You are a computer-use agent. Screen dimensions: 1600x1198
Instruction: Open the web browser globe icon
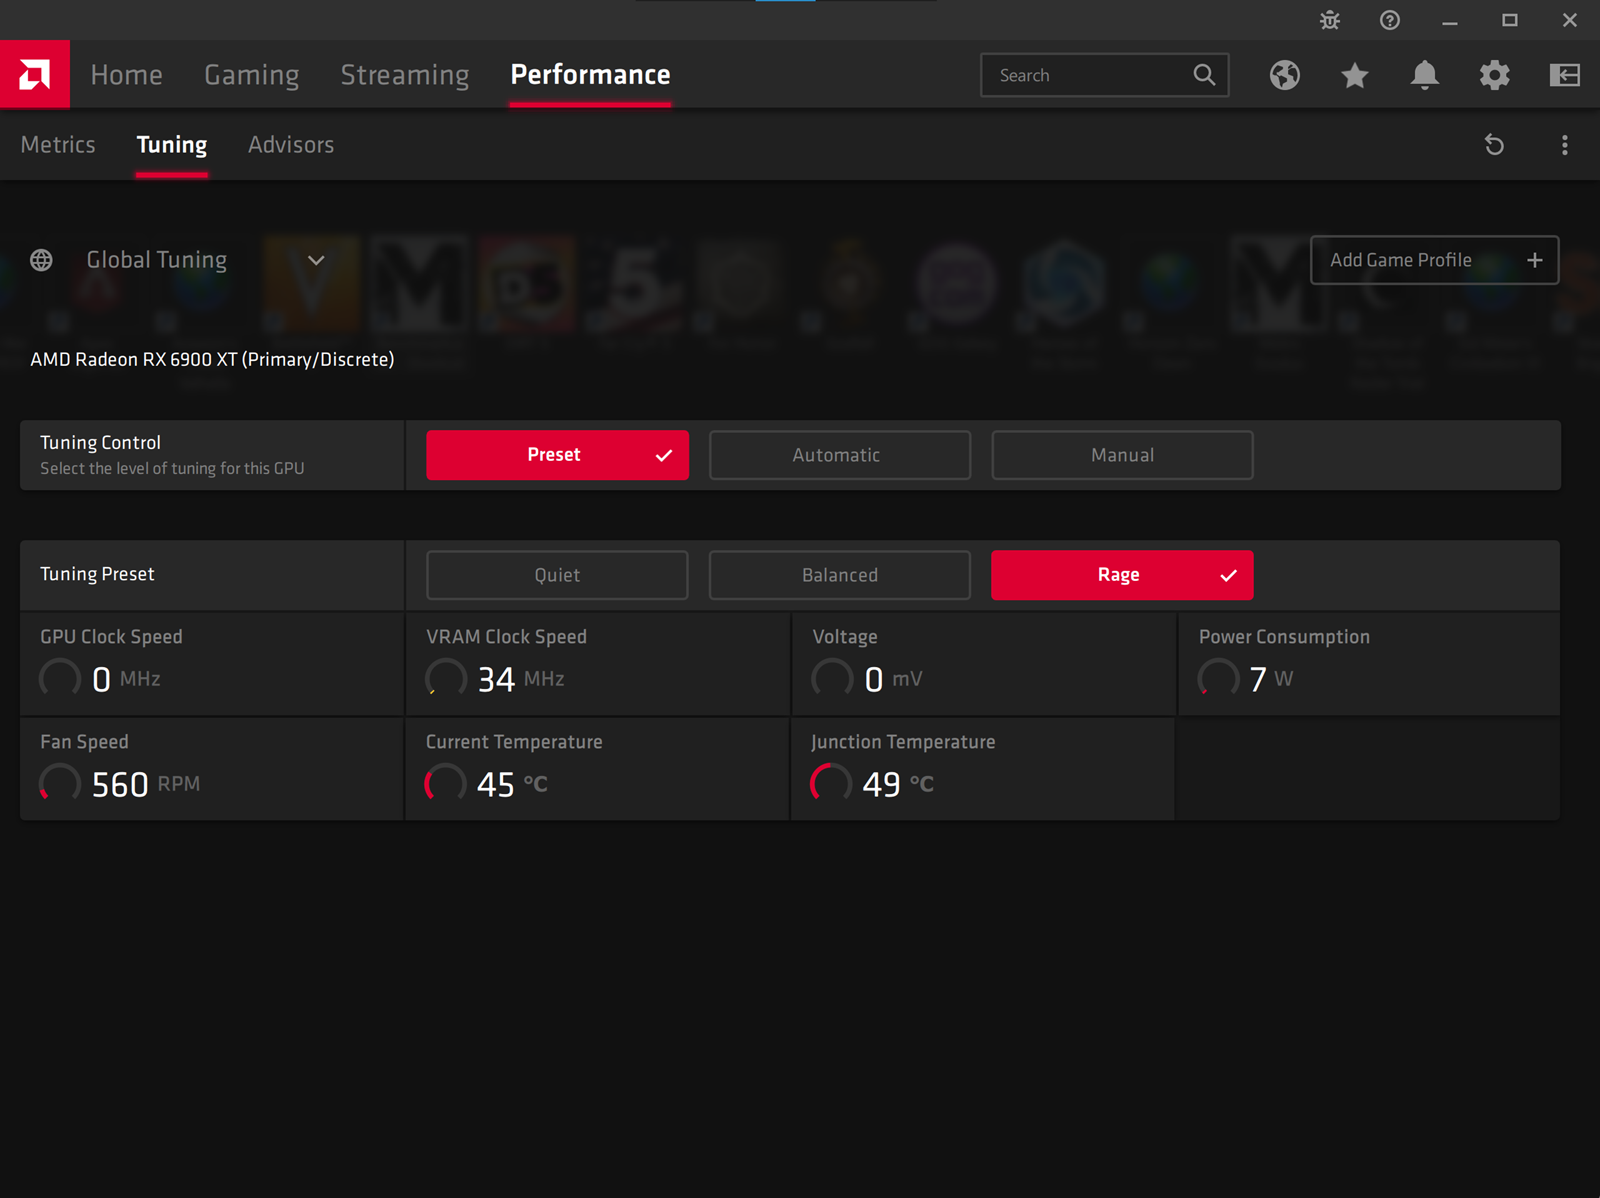point(1285,75)
